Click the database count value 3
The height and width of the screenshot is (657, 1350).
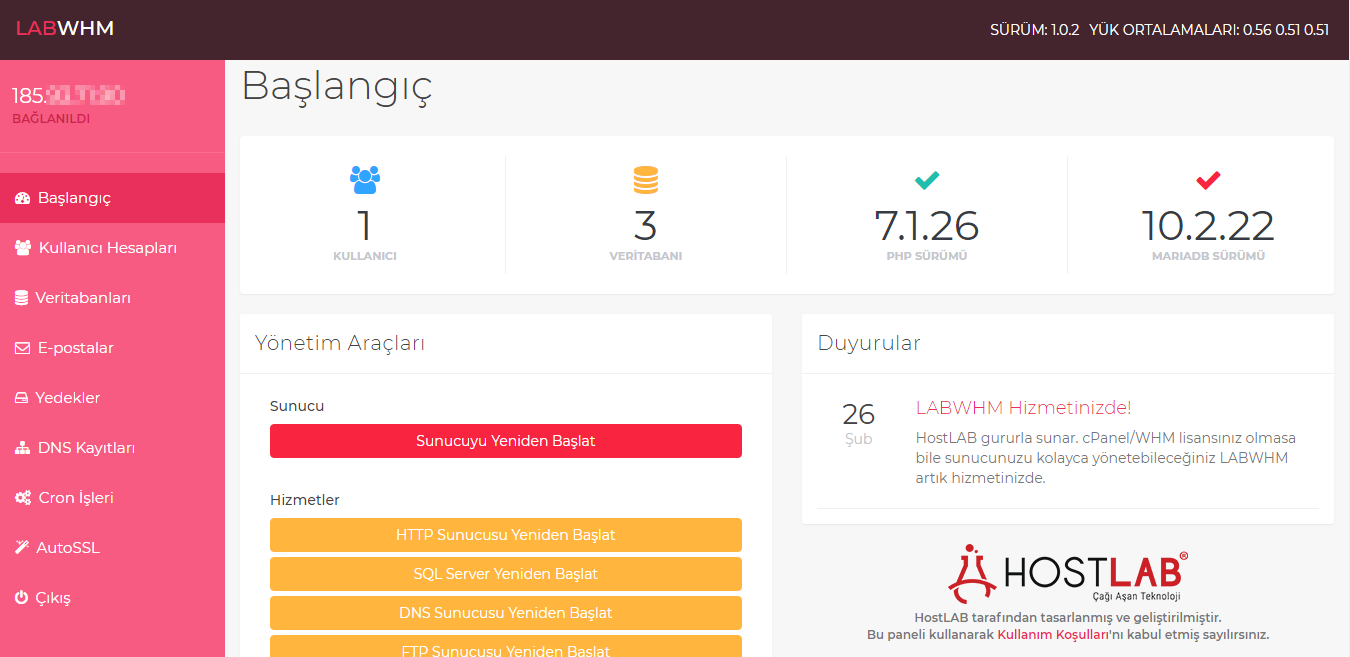(x=646, y=226)
